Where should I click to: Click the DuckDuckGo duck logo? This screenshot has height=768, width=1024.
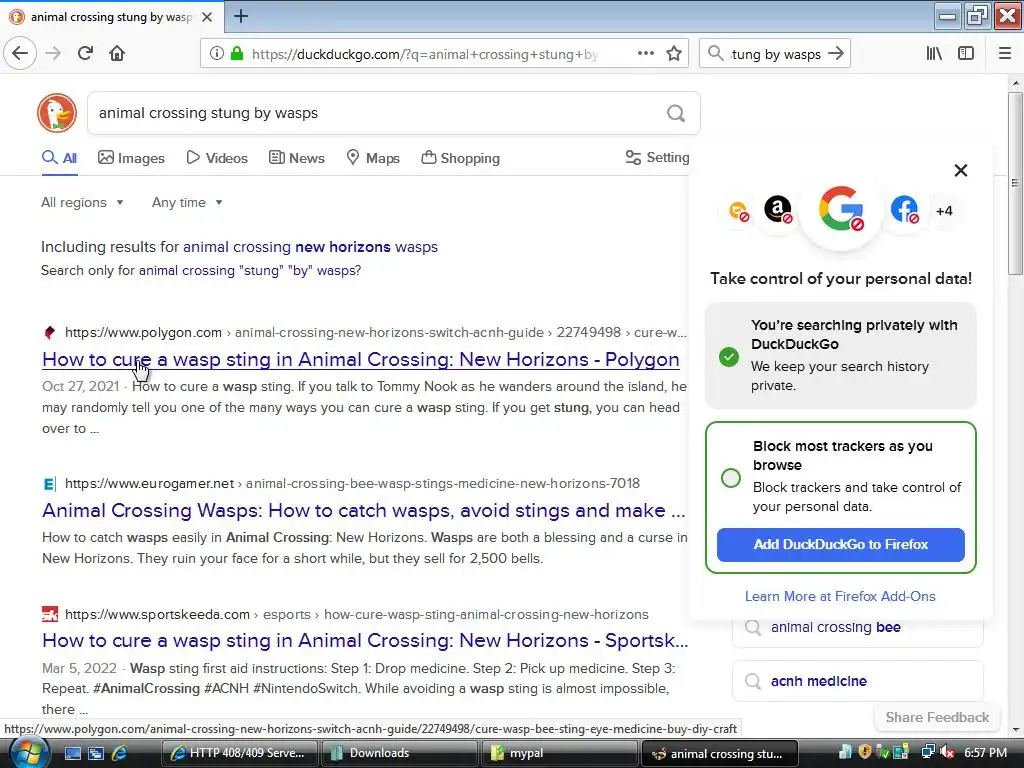[x=57, y=113]
